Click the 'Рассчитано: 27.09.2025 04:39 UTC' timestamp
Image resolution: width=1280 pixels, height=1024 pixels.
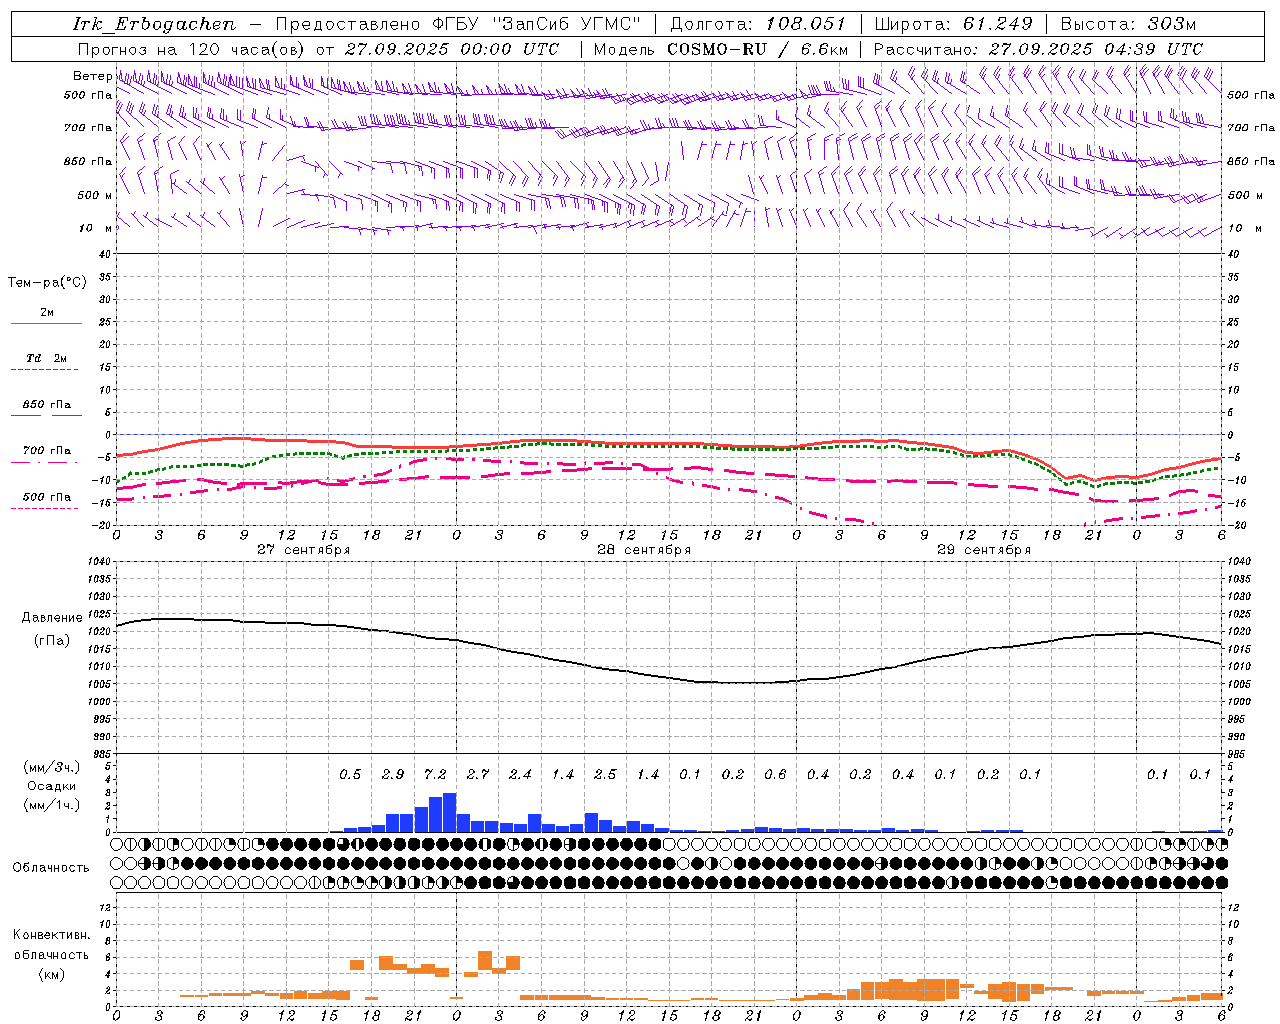(1038, 49)
